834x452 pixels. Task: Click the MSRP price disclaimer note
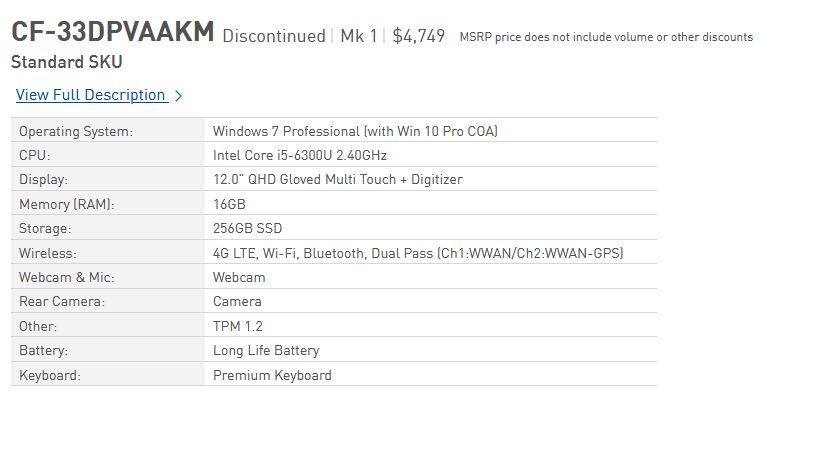(x=606, y=37)
